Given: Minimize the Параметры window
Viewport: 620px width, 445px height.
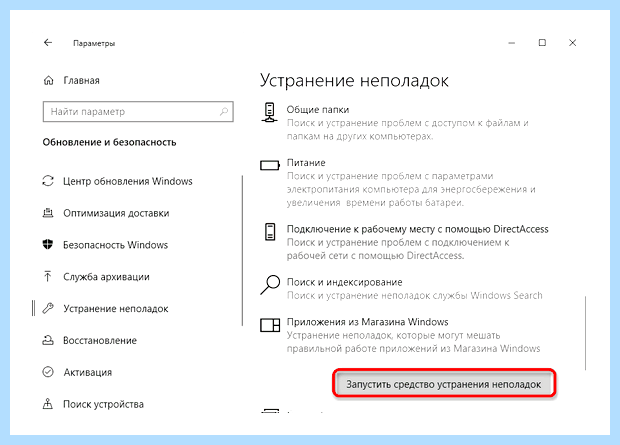Looking at the screenshot, I should coord(512,43).
